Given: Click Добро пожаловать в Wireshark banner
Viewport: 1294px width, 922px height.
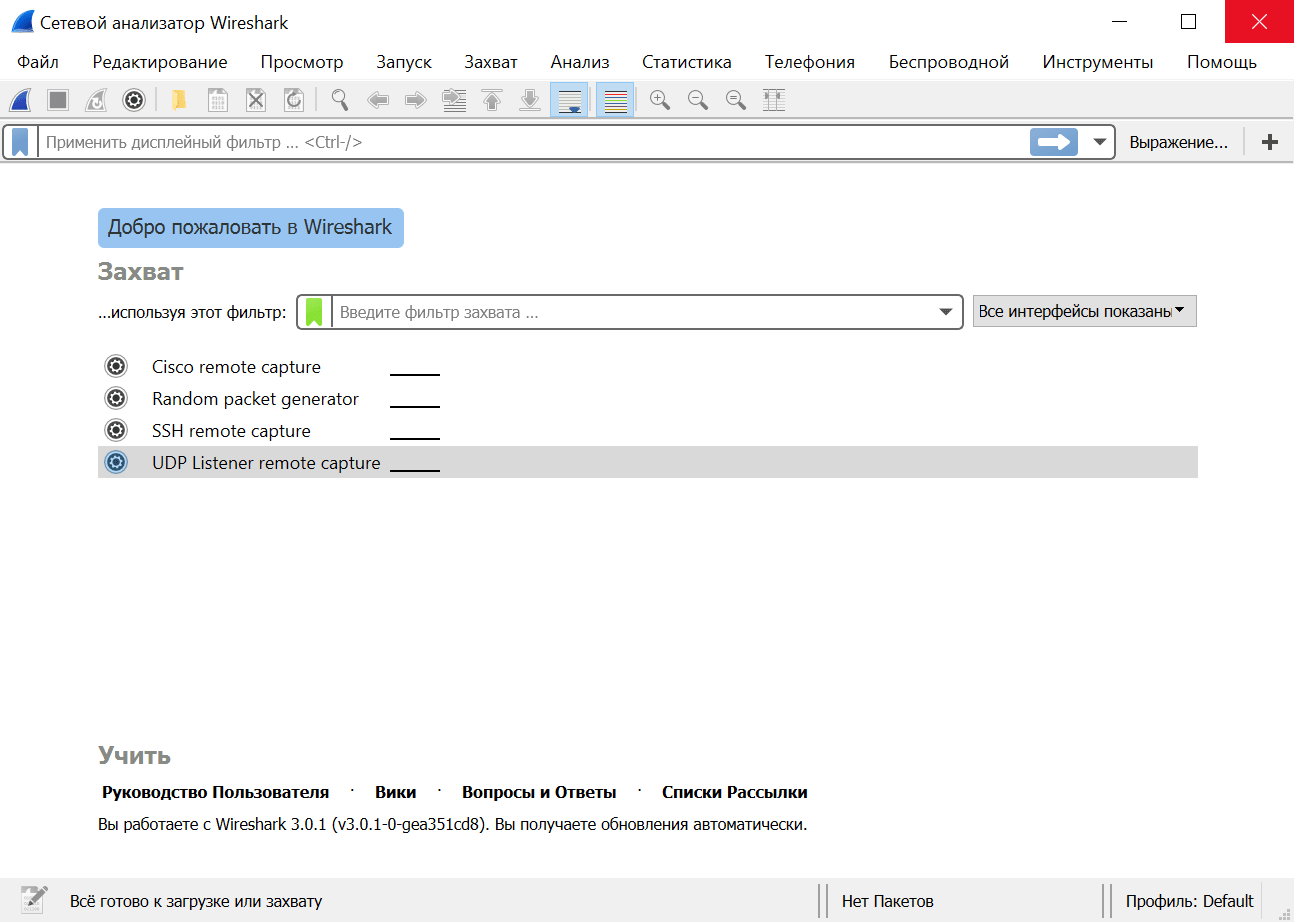Looking at the screenshot, I should [251, 228].
